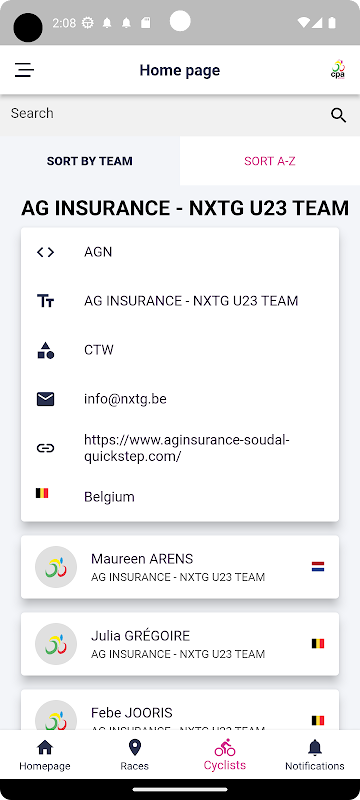The height and width of the screenshot is (800, 360).
Task: Open the hamburger menu
Action: point(24,70)
